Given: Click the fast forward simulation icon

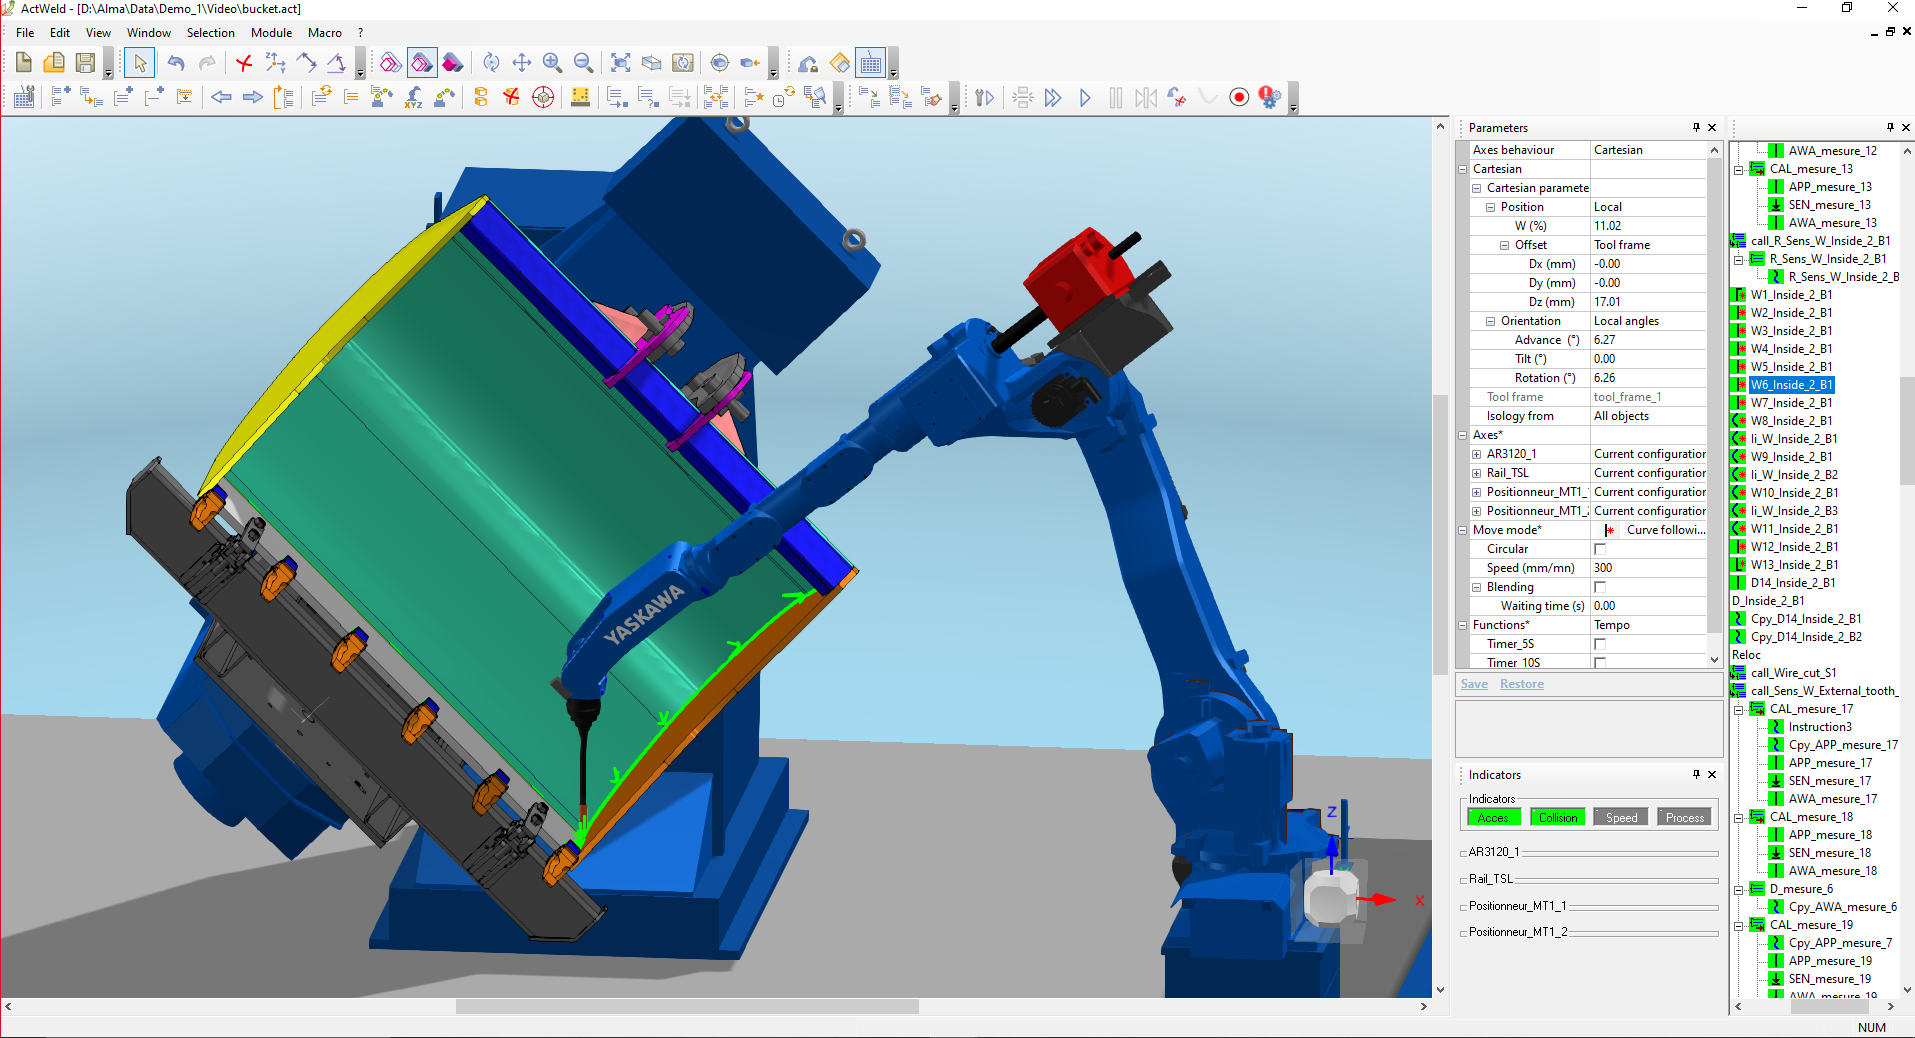Looking at the screenshot, I should click(1053, 97).
